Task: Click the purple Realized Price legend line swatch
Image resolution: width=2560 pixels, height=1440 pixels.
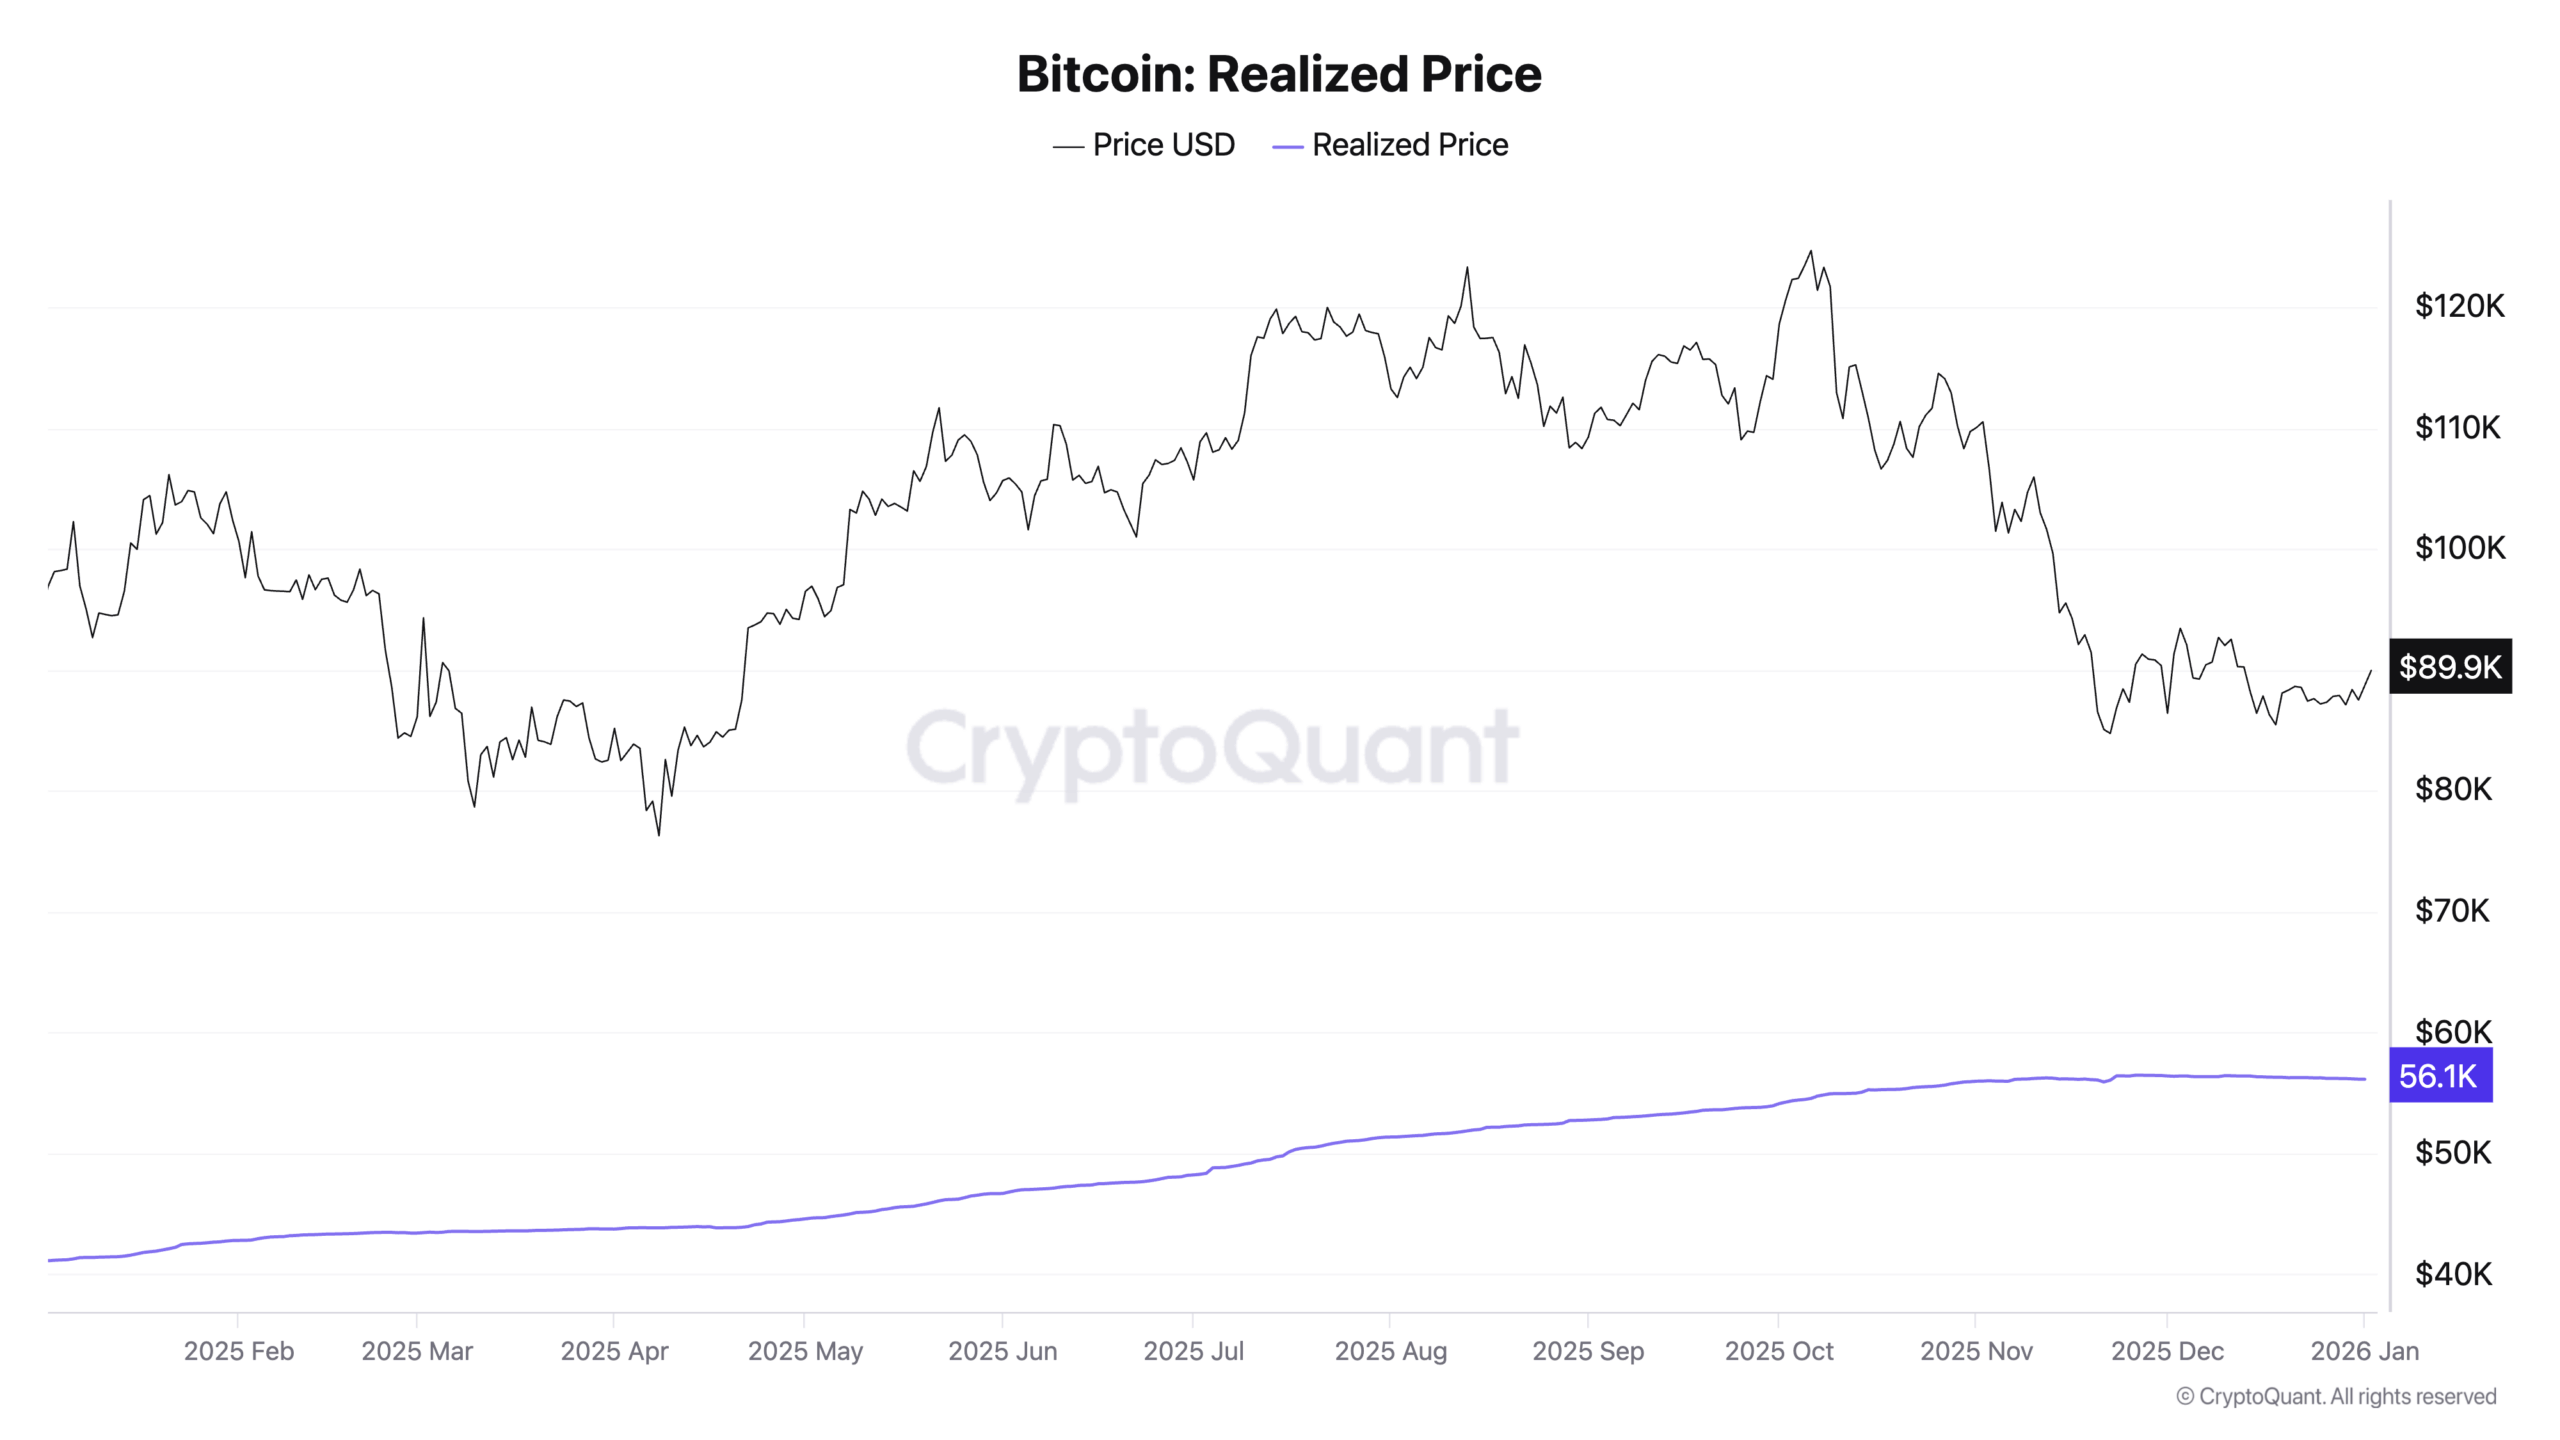Action: [1287, 147]
